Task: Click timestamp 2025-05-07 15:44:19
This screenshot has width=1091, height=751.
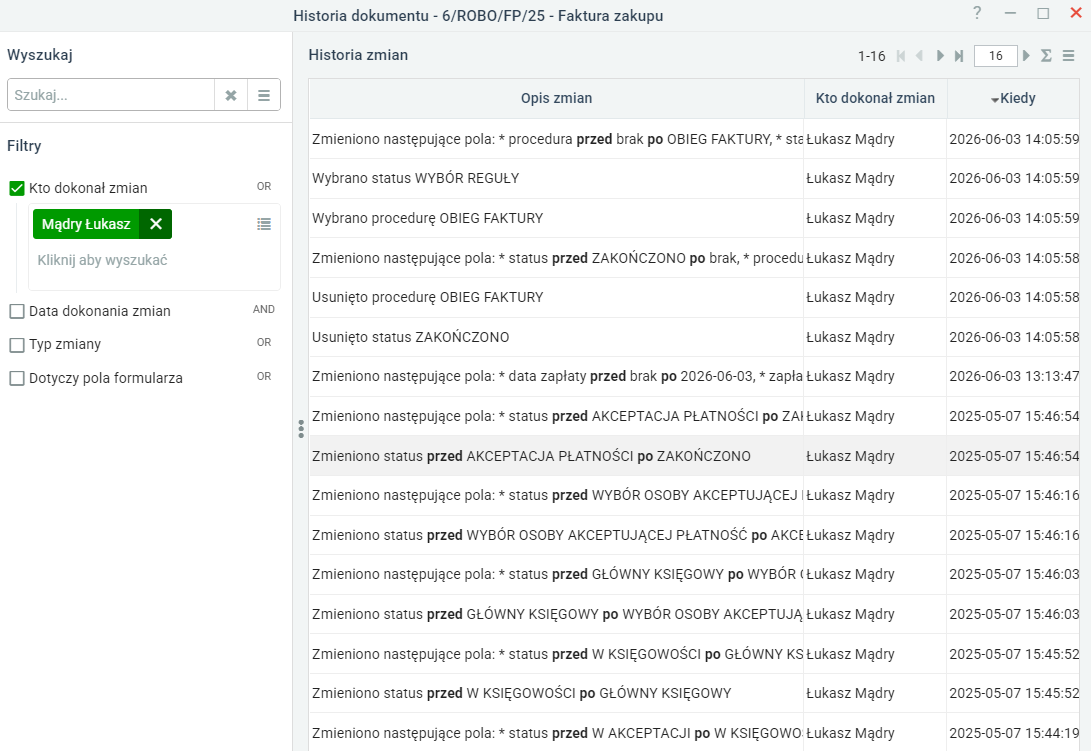Action: click(1014, 733)
